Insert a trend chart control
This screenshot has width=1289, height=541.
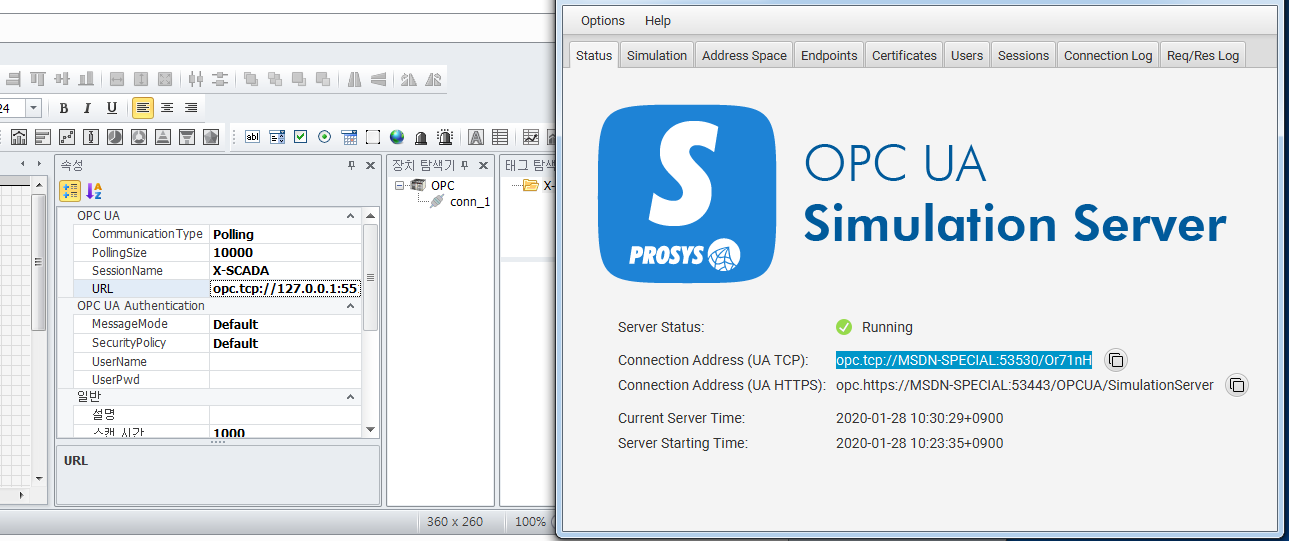(x=531, y=137)
